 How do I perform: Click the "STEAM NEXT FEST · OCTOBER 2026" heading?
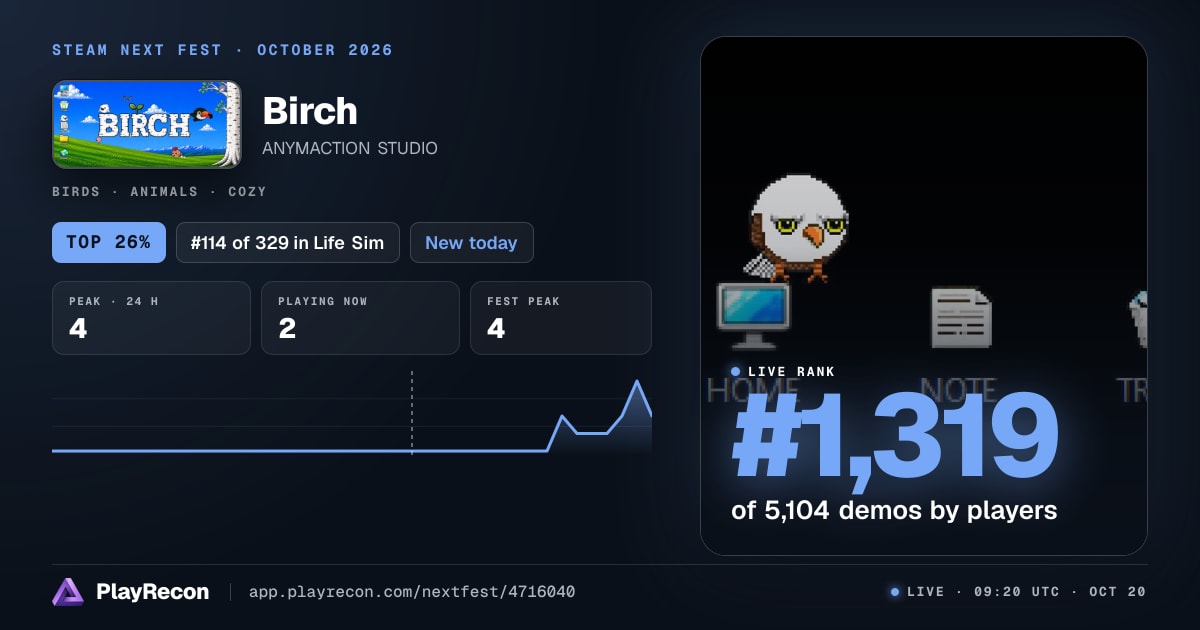point(223,50)
